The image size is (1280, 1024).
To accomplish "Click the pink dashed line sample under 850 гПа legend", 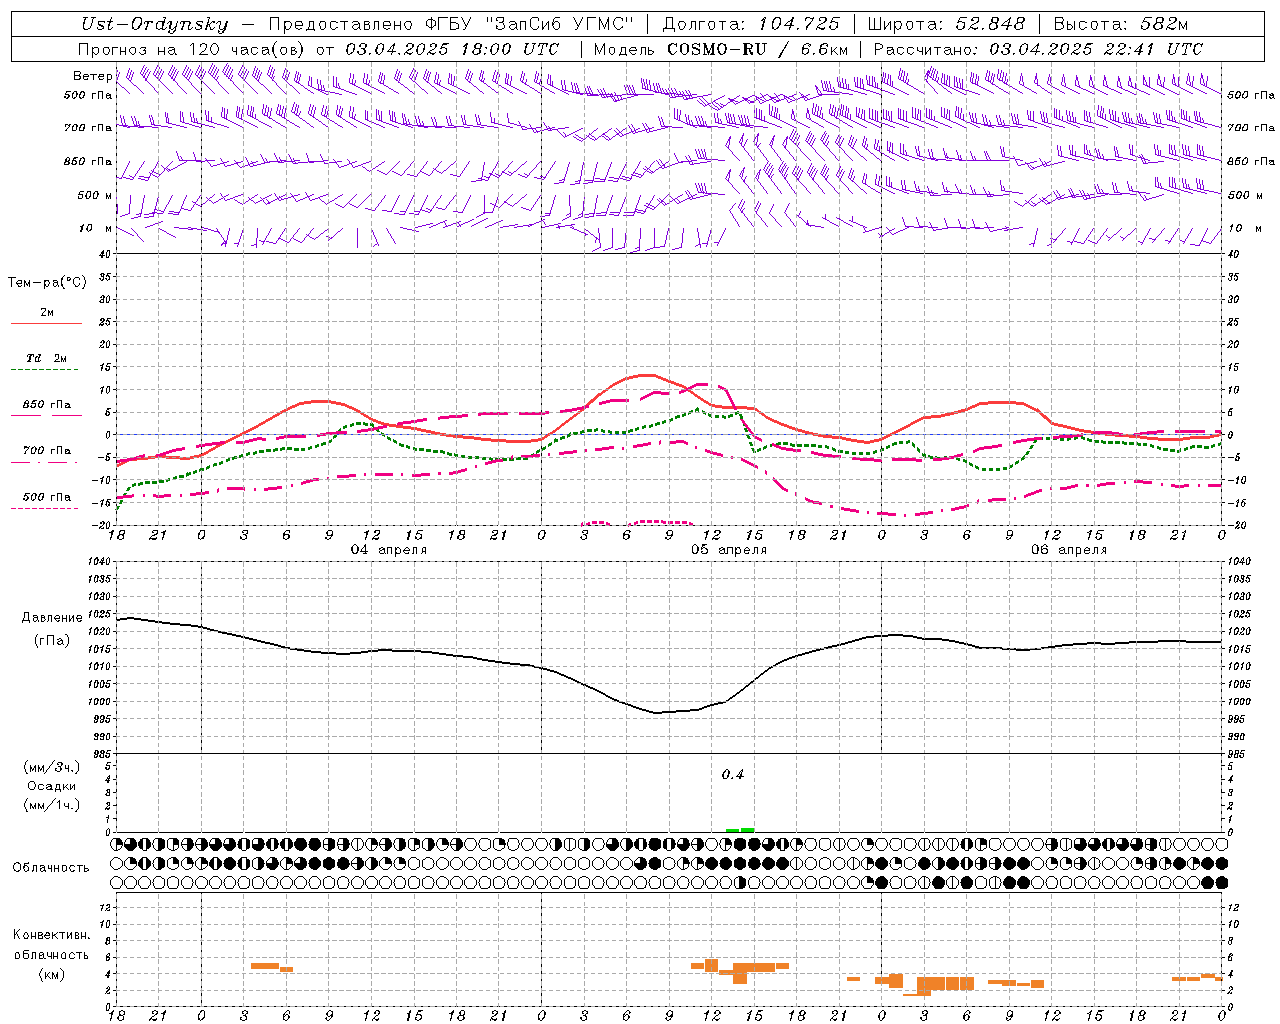I will tap(46, 416).
